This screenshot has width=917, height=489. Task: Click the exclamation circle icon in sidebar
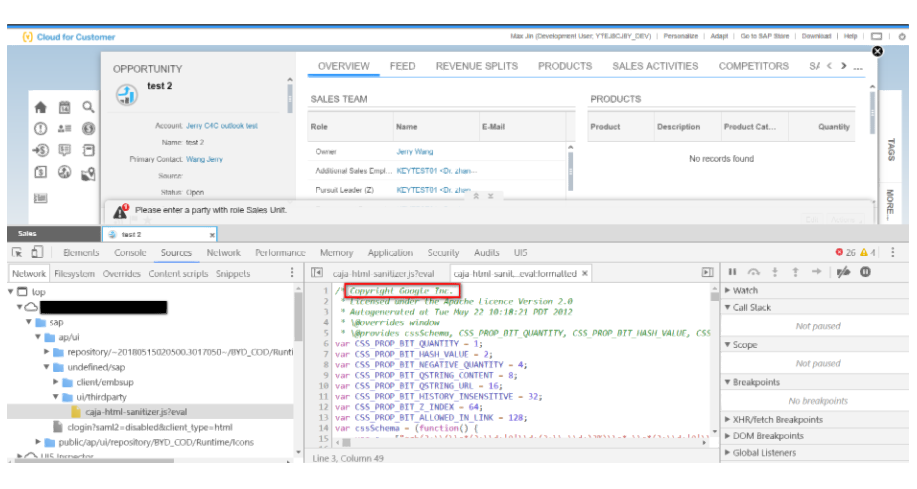pos(40,129)
